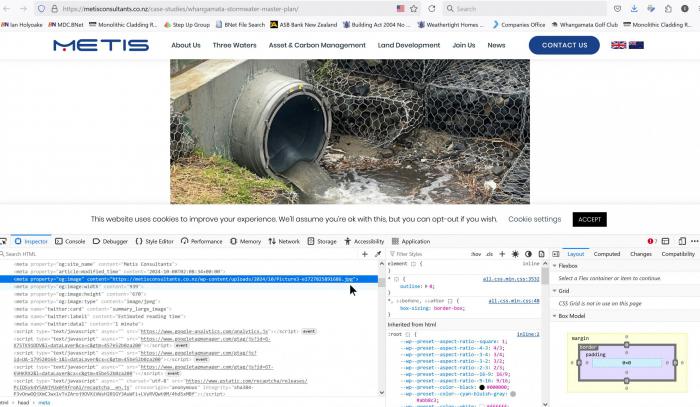This screenshot has height=407, width=700.
Task: Toggle the :hov pseudo-class panel
Action: [476, 254]
